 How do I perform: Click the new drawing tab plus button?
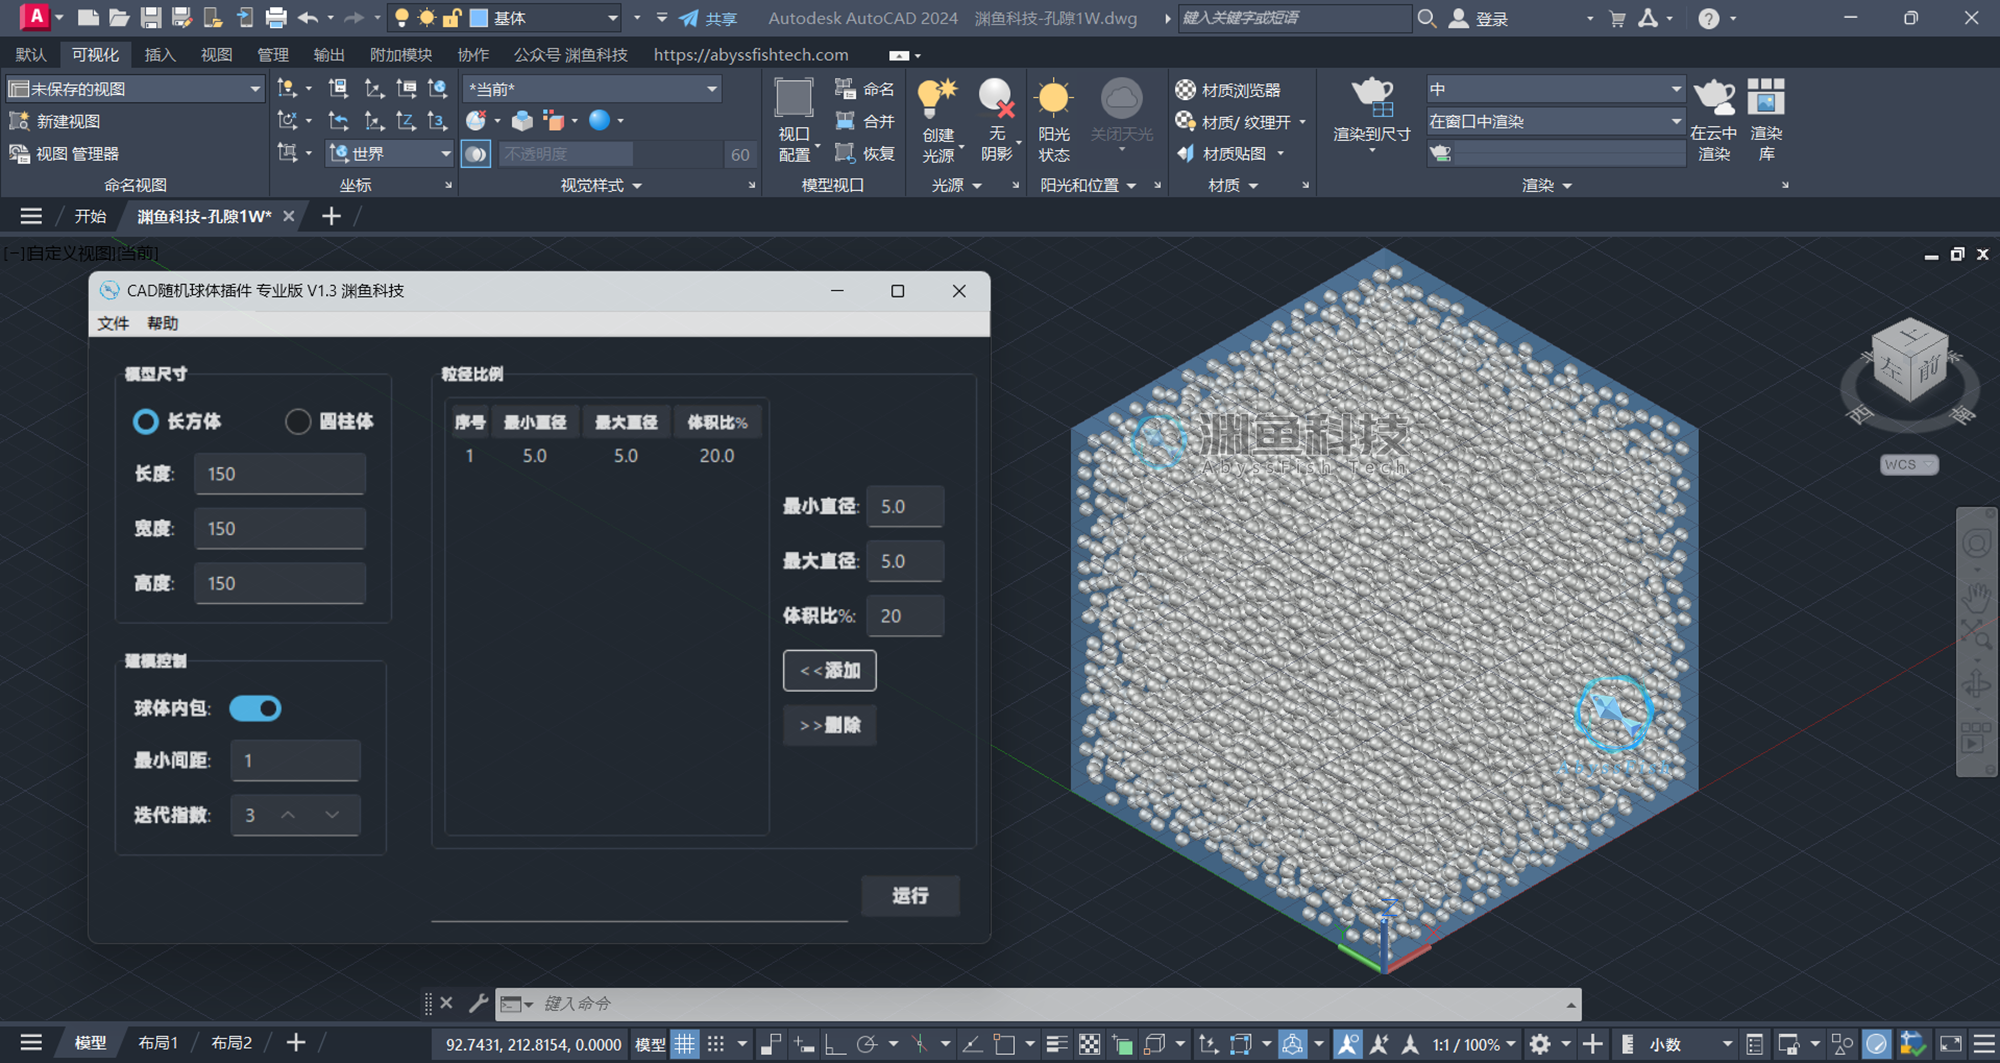(331, 216)
